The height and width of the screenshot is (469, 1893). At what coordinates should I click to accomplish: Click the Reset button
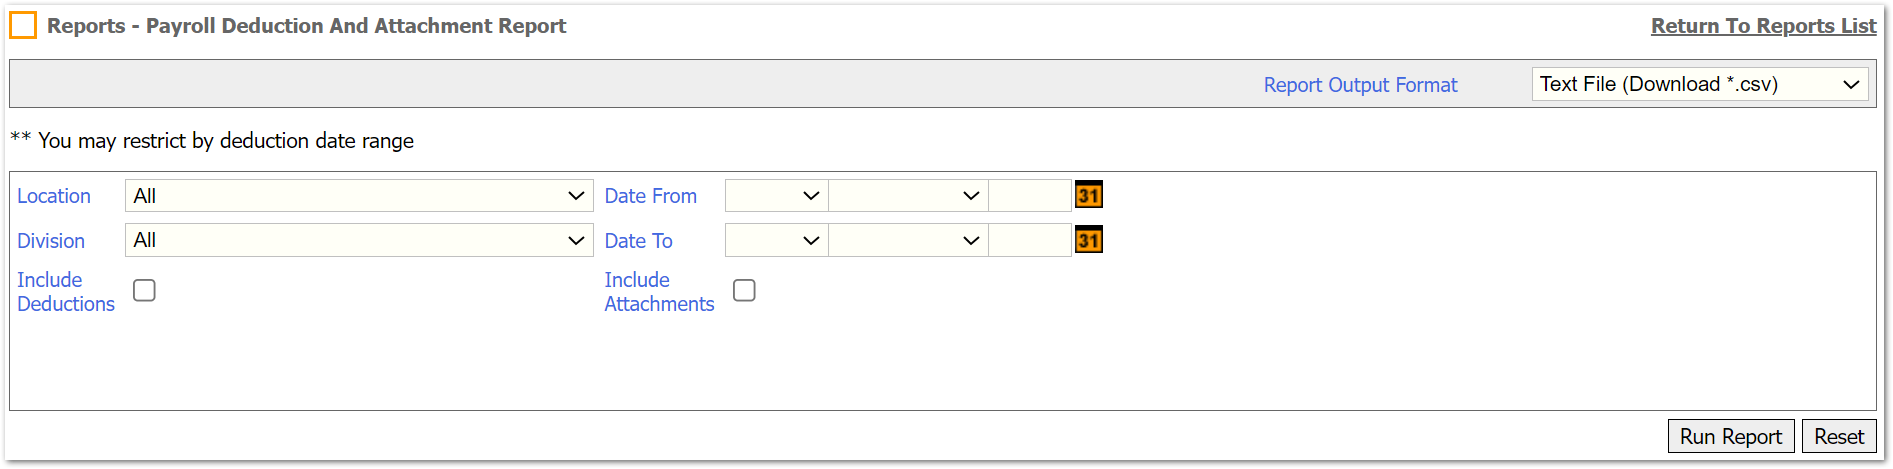click(1839, 436)
